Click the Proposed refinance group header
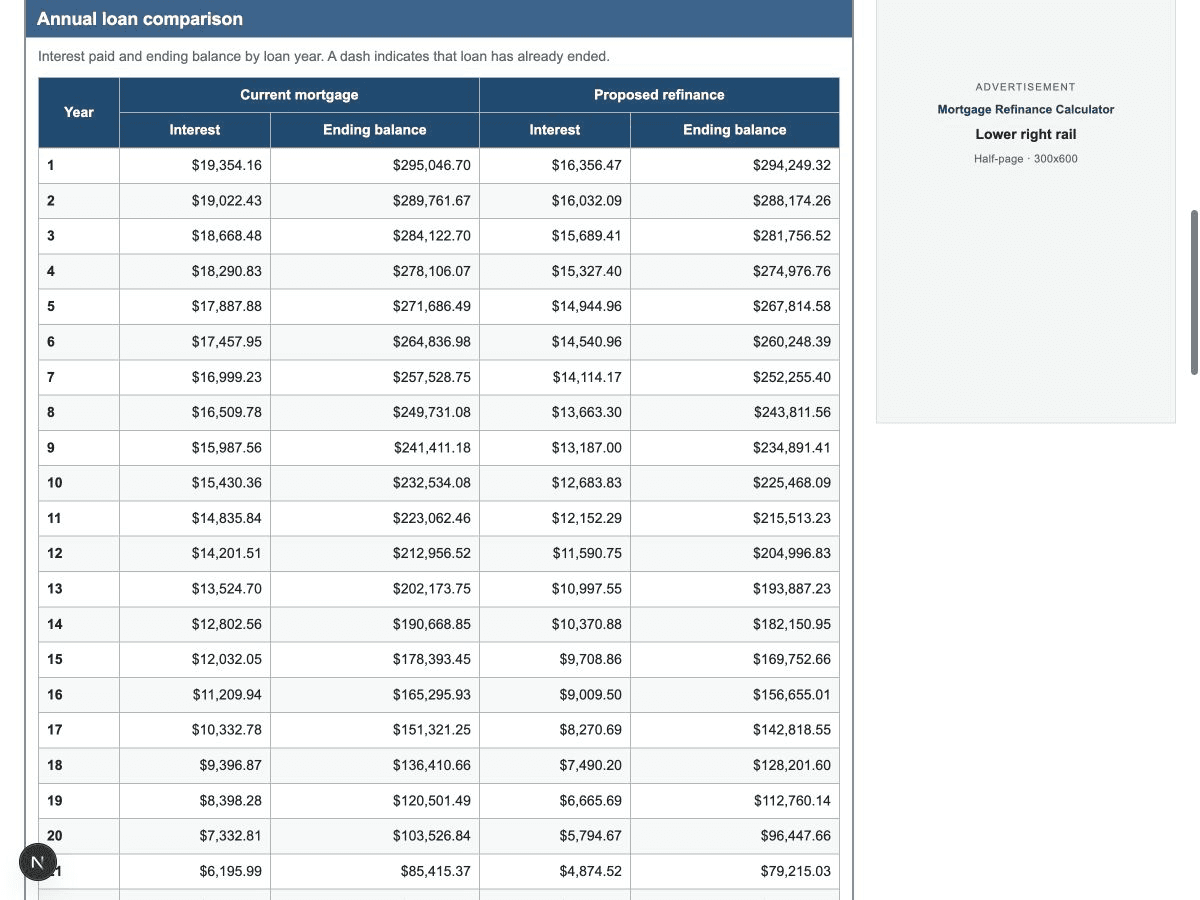This screenshot has height=900, width=1200. click(x=659, y=95)
